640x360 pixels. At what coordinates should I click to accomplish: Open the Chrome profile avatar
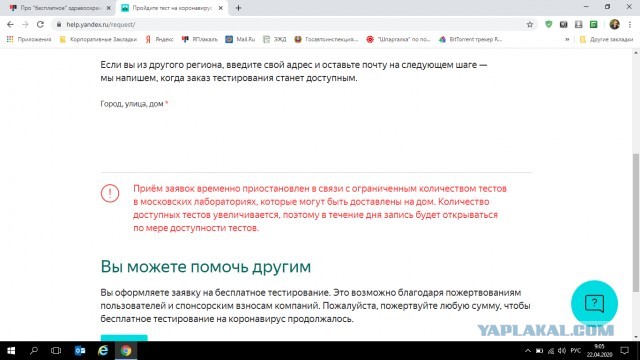(614, 24)
